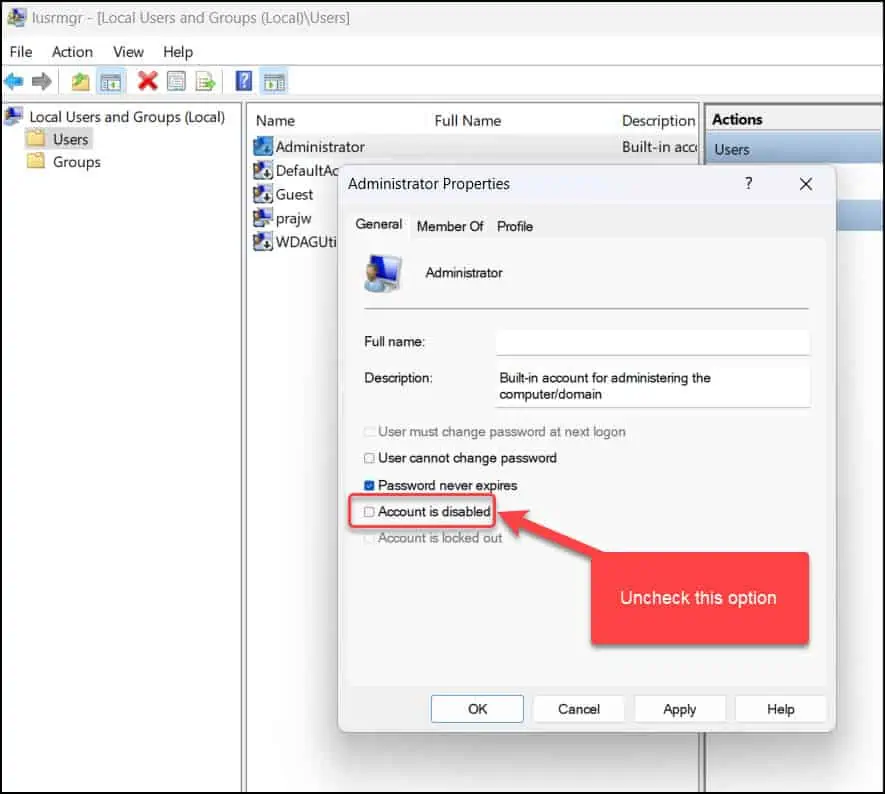
Task: Select Users in the console tree
Action: (x=71, y=139)
